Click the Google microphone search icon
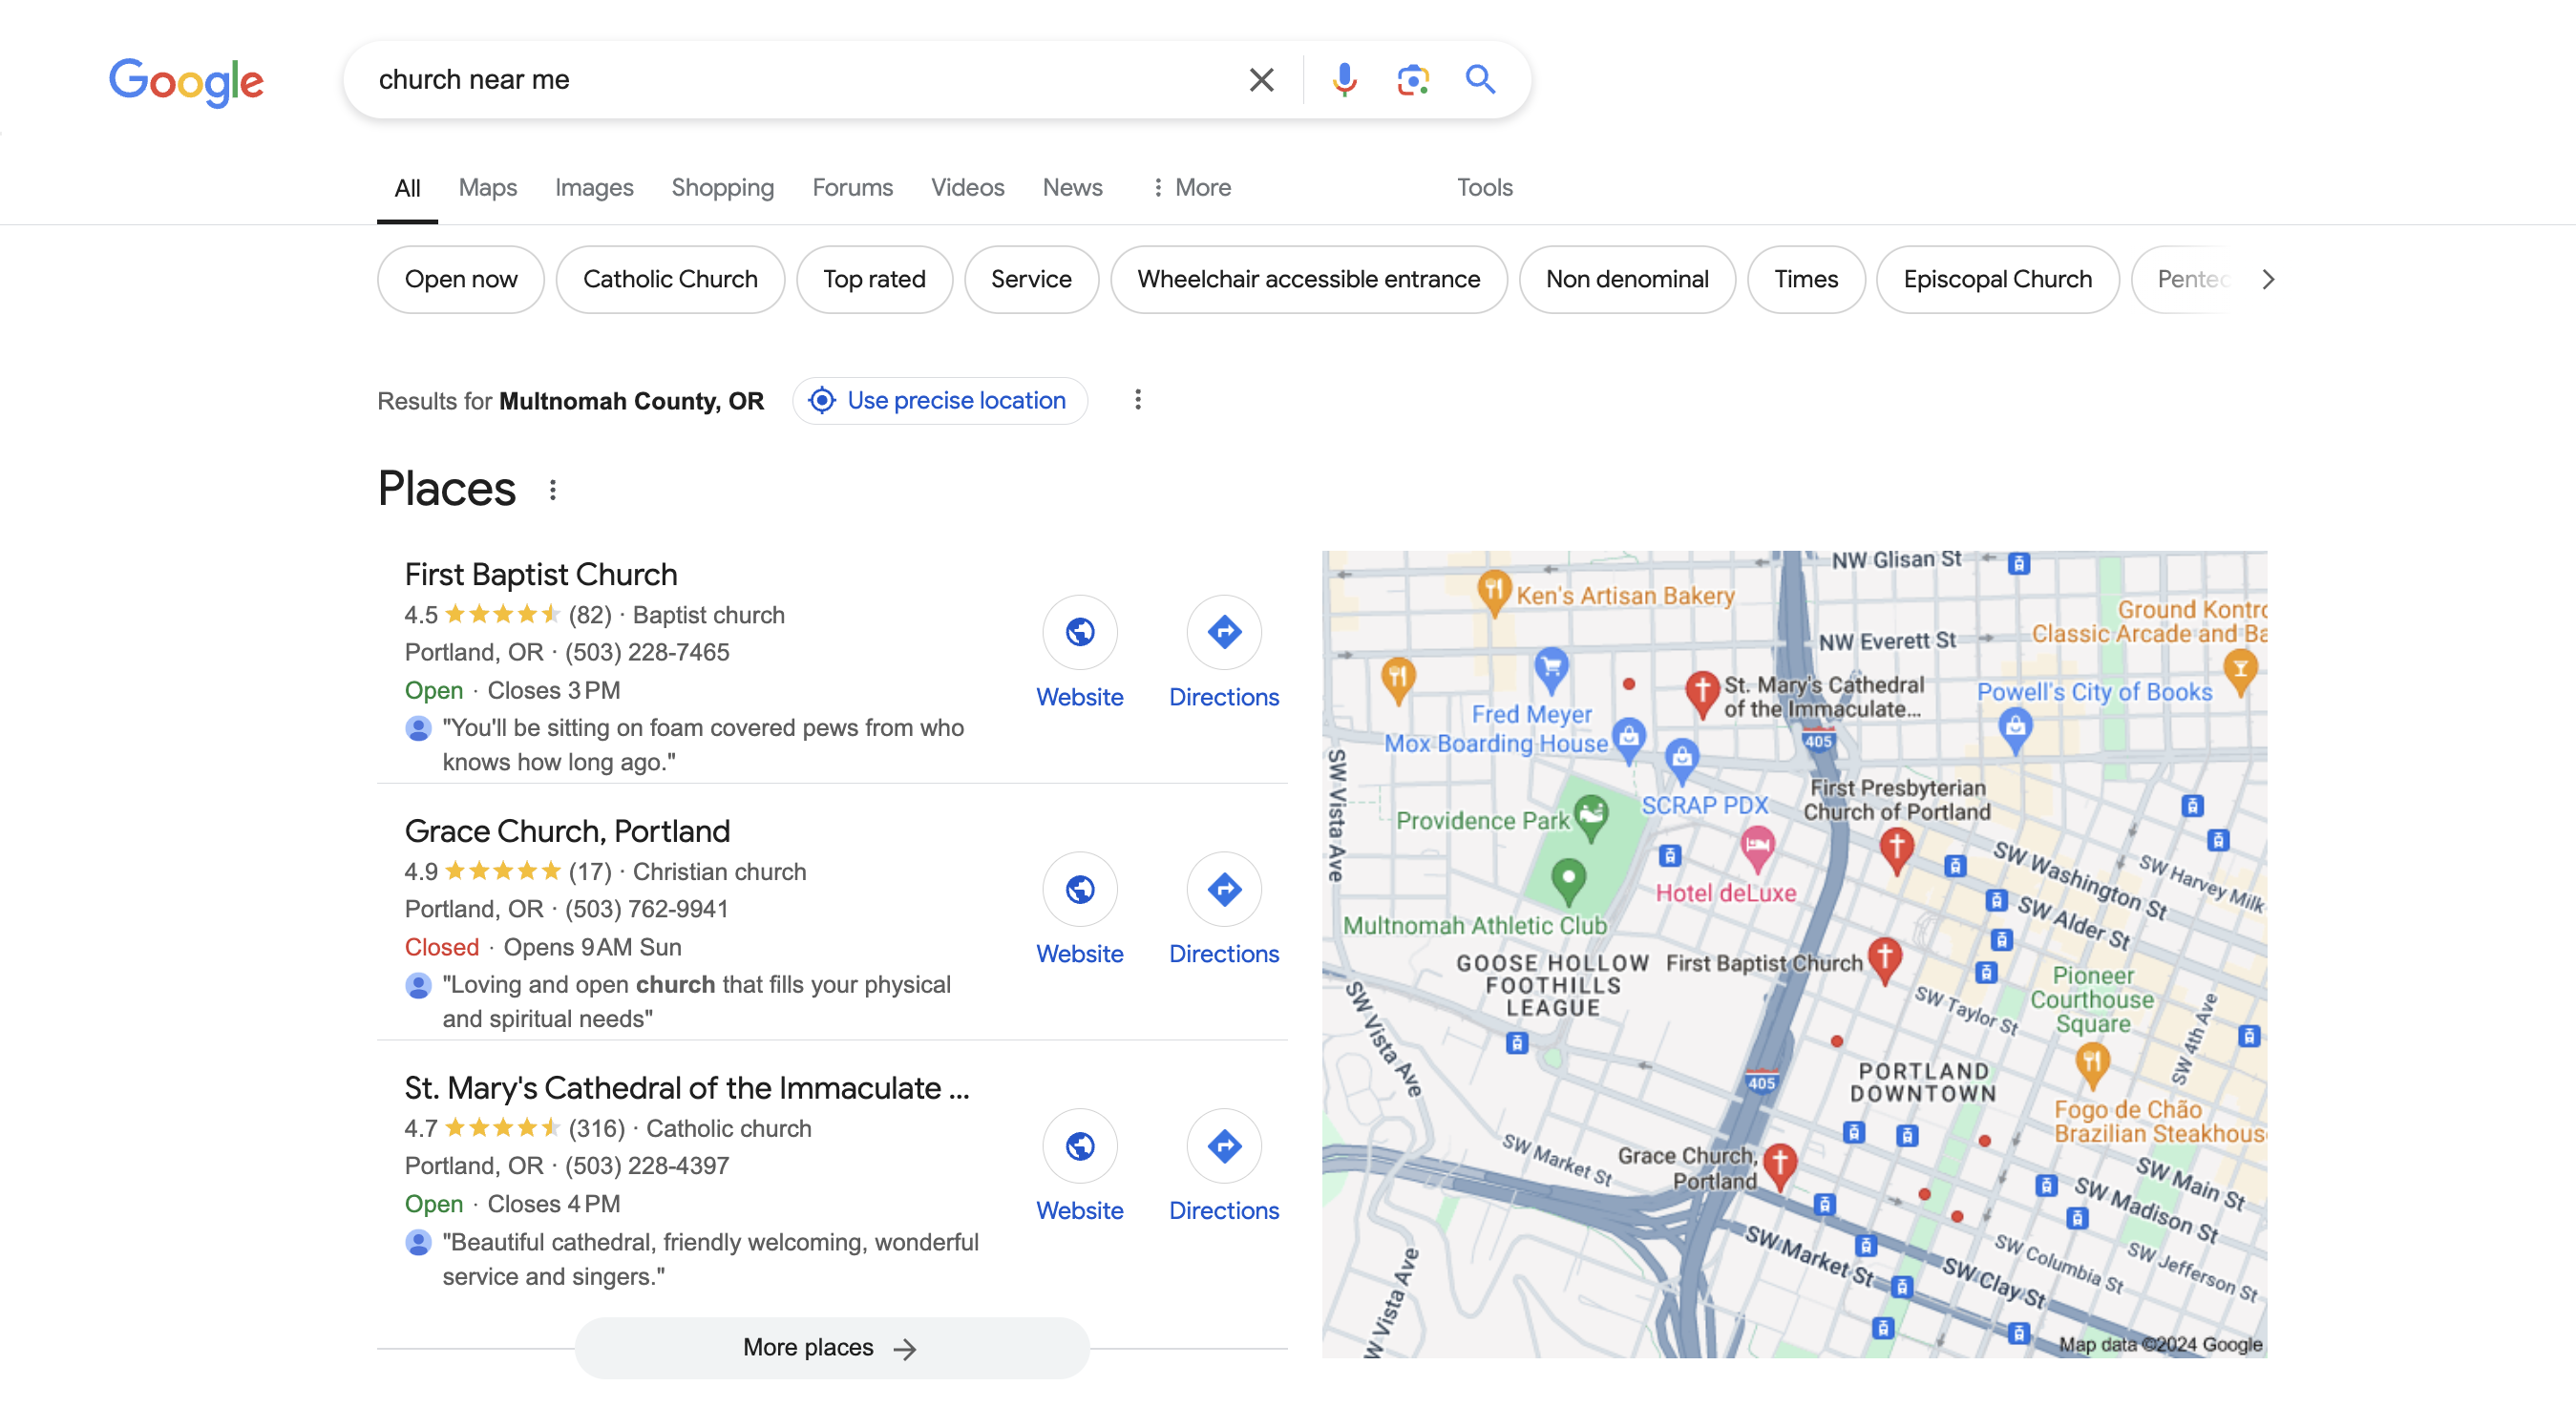Image resolution: width=2576 pixels, height=1407 pixels. [1344, 80]
